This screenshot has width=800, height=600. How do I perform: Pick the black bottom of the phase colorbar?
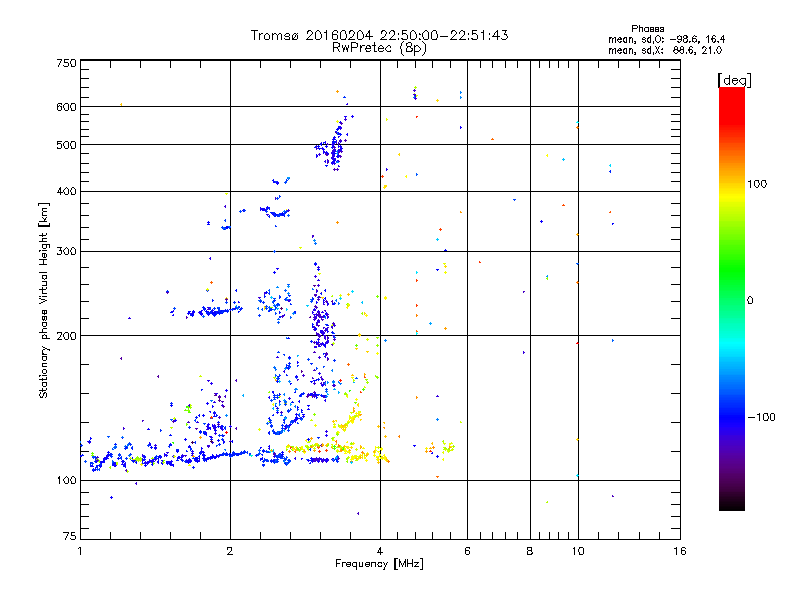[732, 503]
